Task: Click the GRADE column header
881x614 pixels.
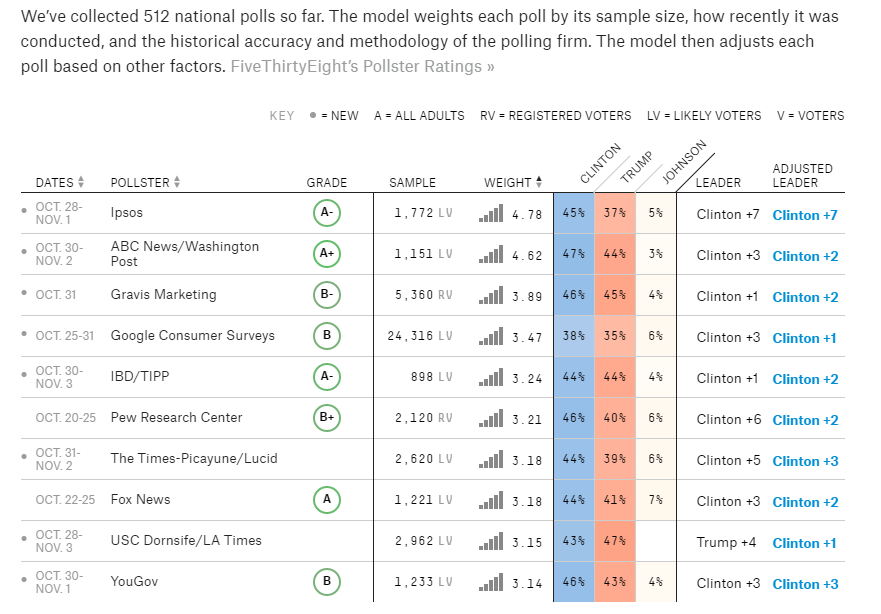Action: pos(327,182)
